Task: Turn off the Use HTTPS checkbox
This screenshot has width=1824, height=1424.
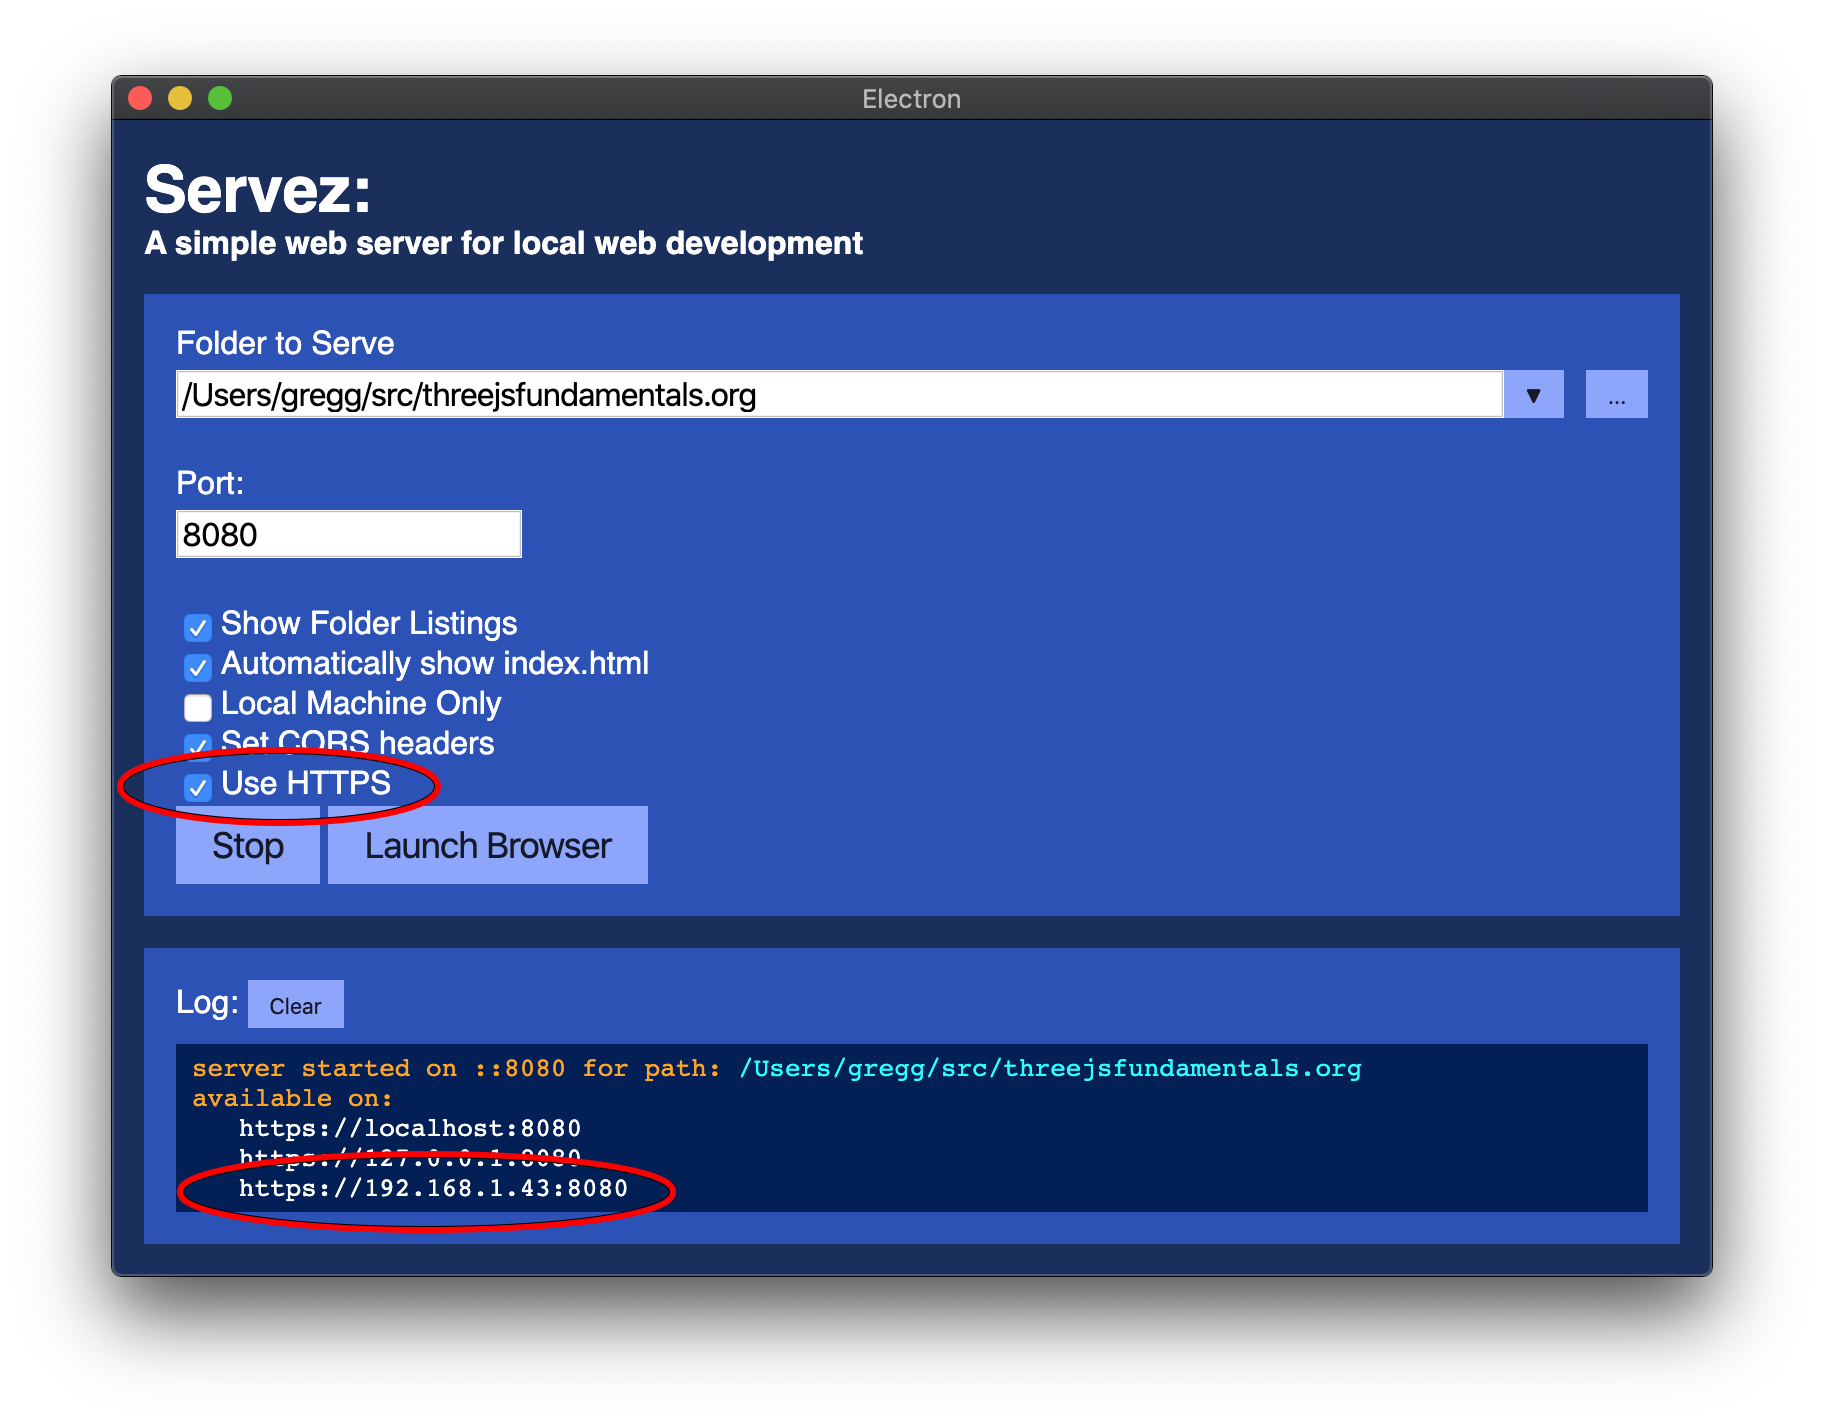Action: tap(198, 787)
